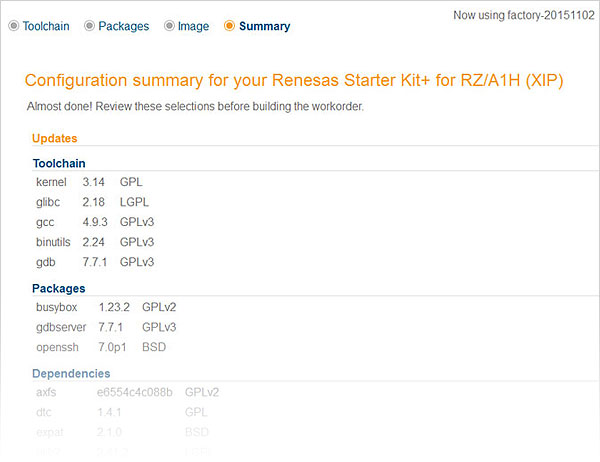Select the Packages step radio button
The image size is (600, 462).
point(89,26)
